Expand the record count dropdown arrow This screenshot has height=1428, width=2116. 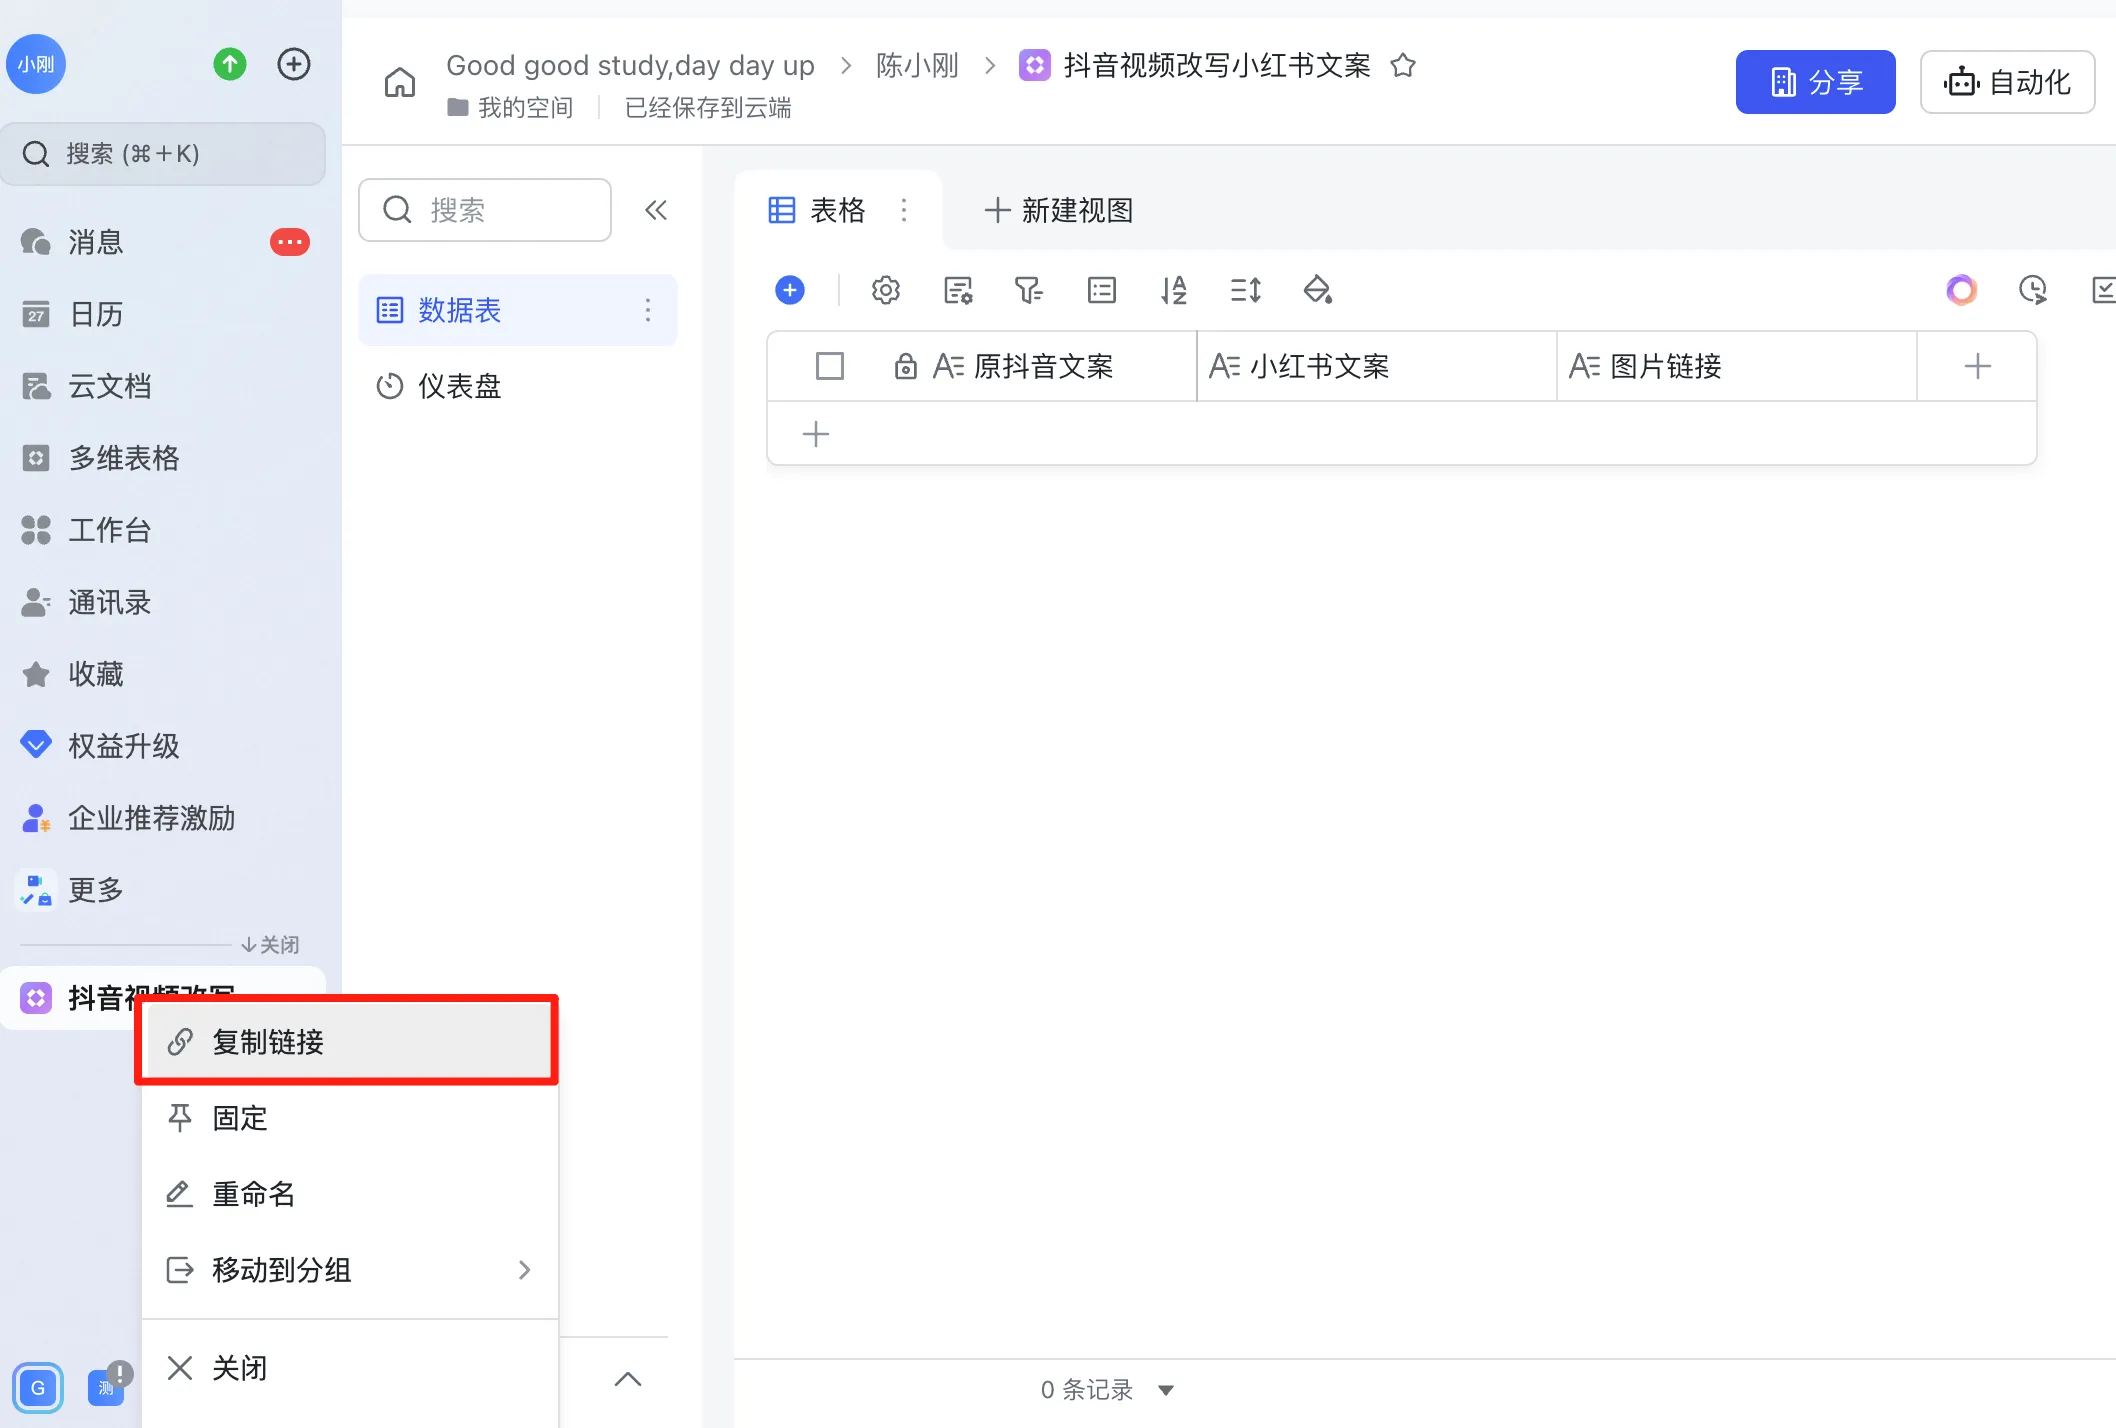[1166, 1390]
